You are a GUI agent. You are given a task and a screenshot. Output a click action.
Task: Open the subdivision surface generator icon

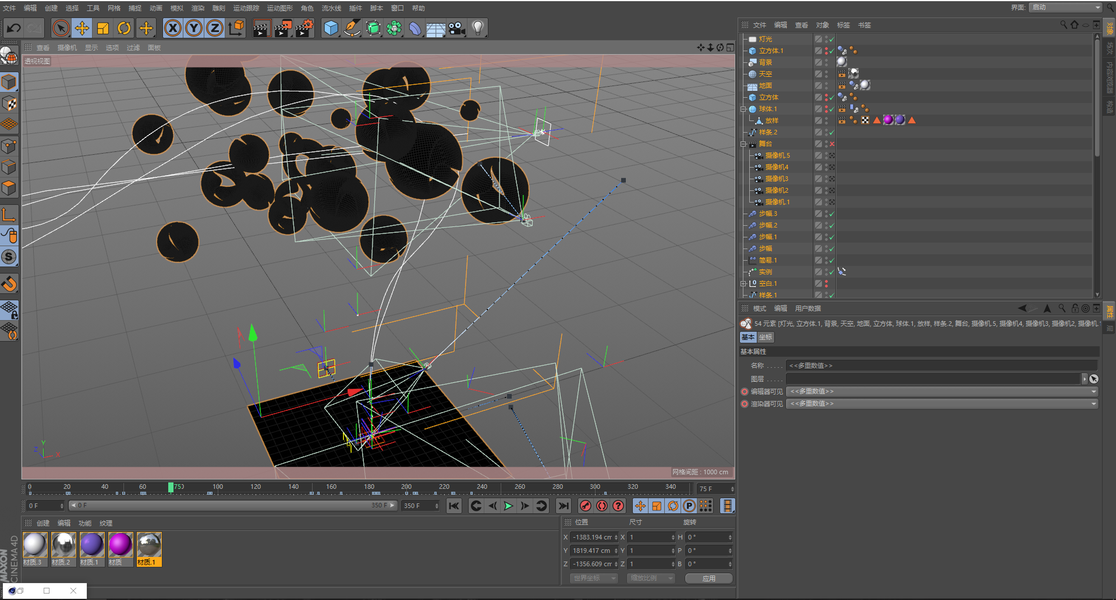373,28
